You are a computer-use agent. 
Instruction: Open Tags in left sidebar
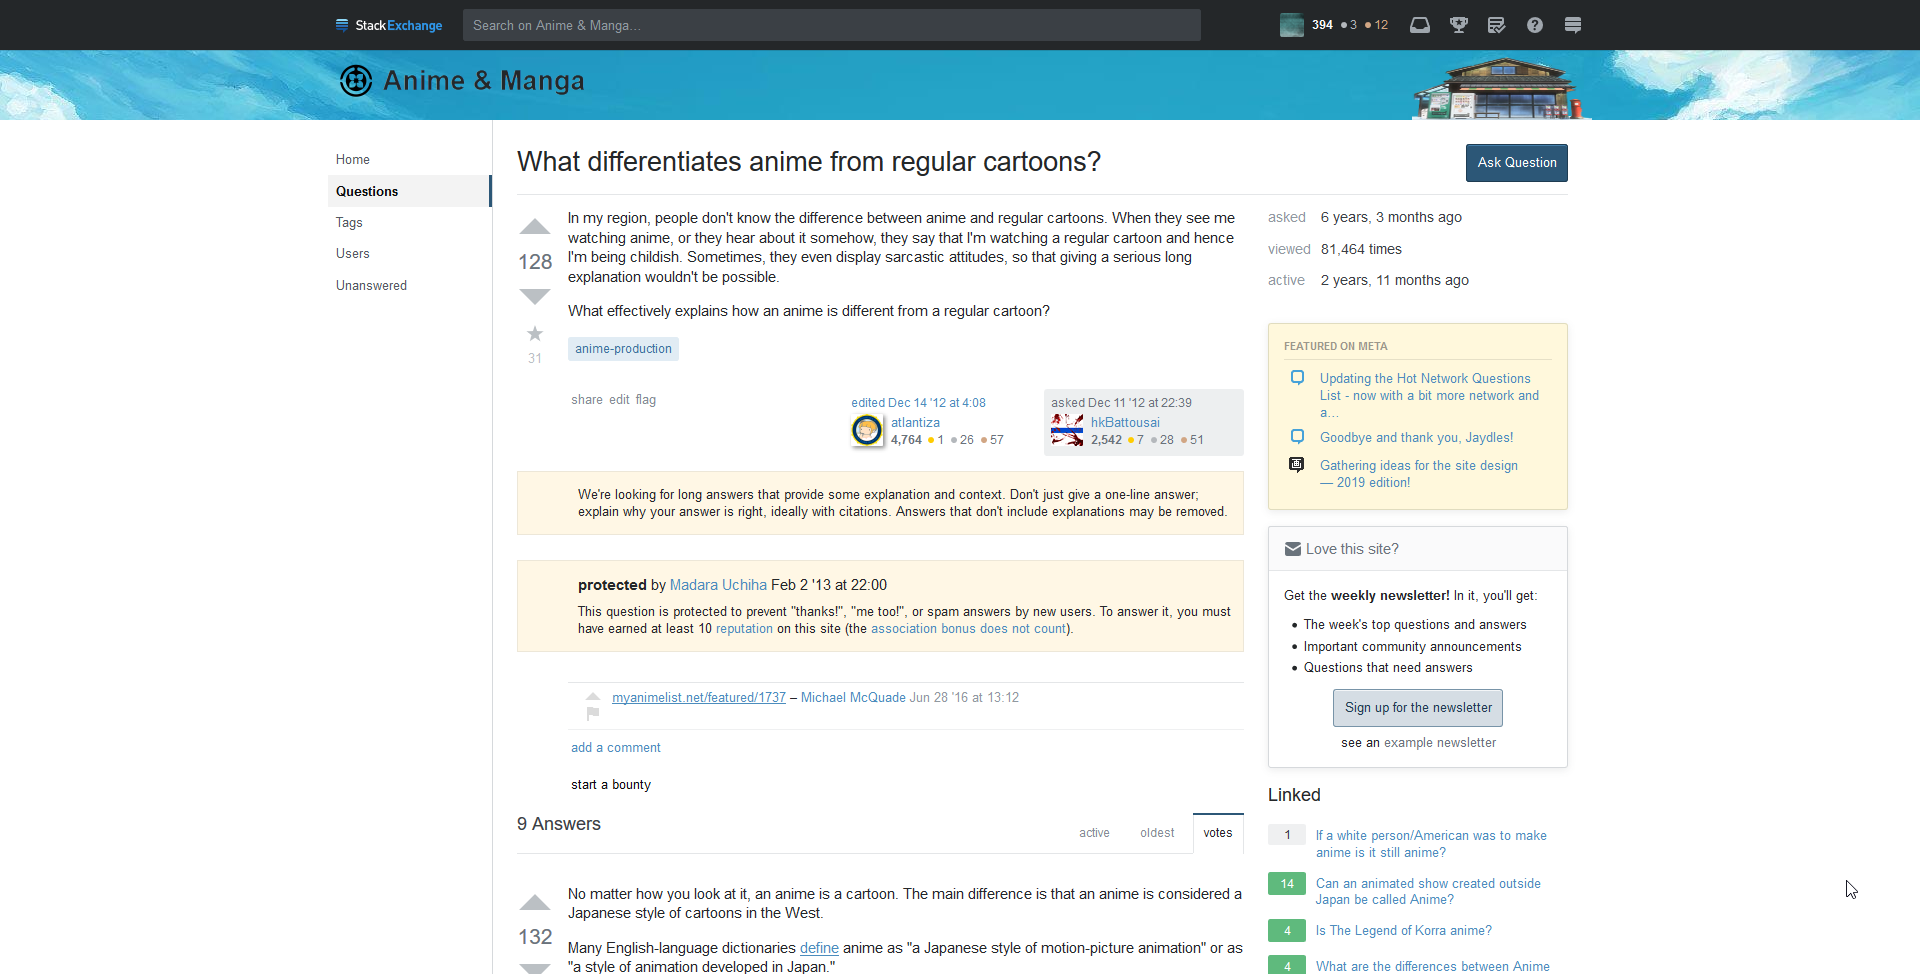[349, 223]
